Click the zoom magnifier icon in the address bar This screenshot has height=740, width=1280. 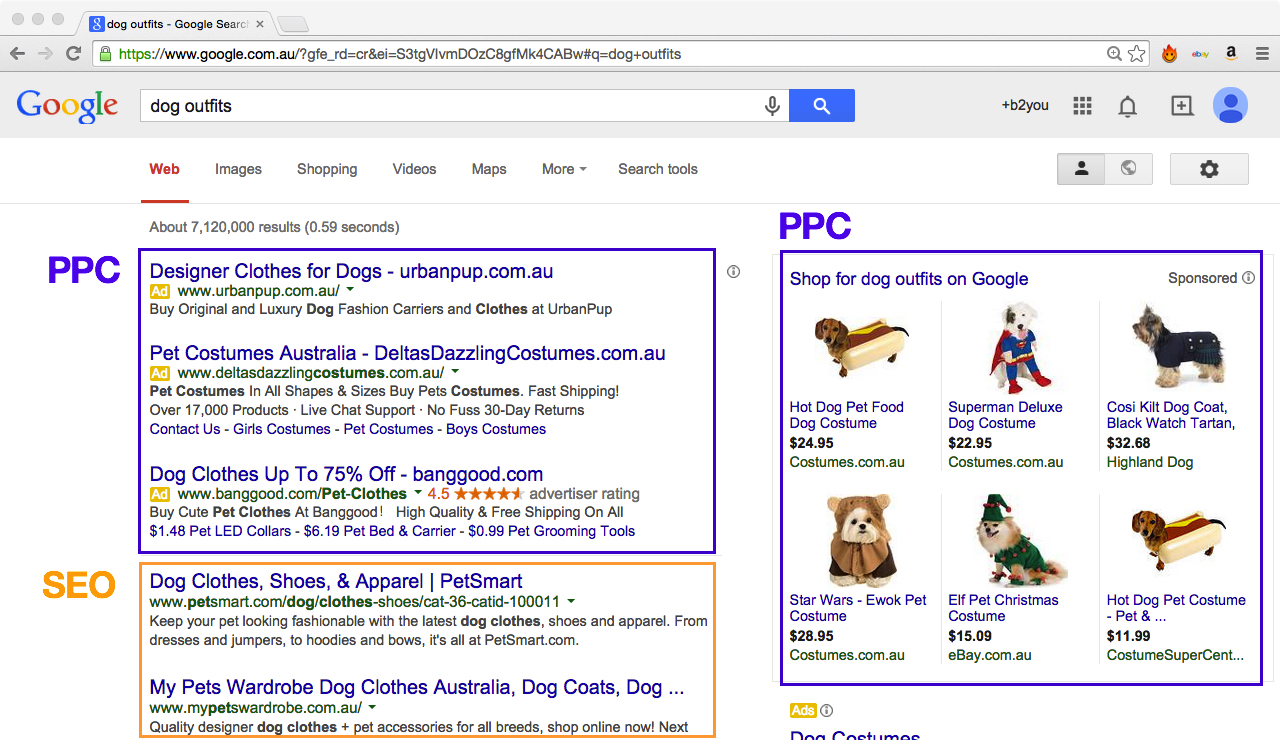coord(1114,54)
